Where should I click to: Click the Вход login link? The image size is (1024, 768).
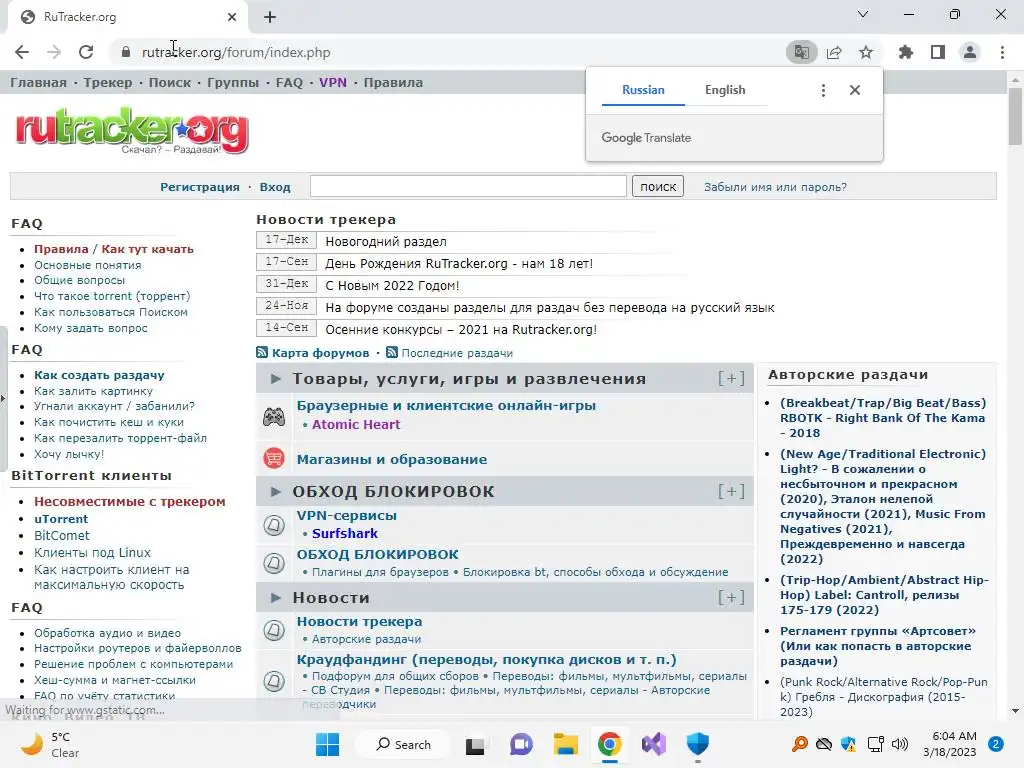click(275, 187)
